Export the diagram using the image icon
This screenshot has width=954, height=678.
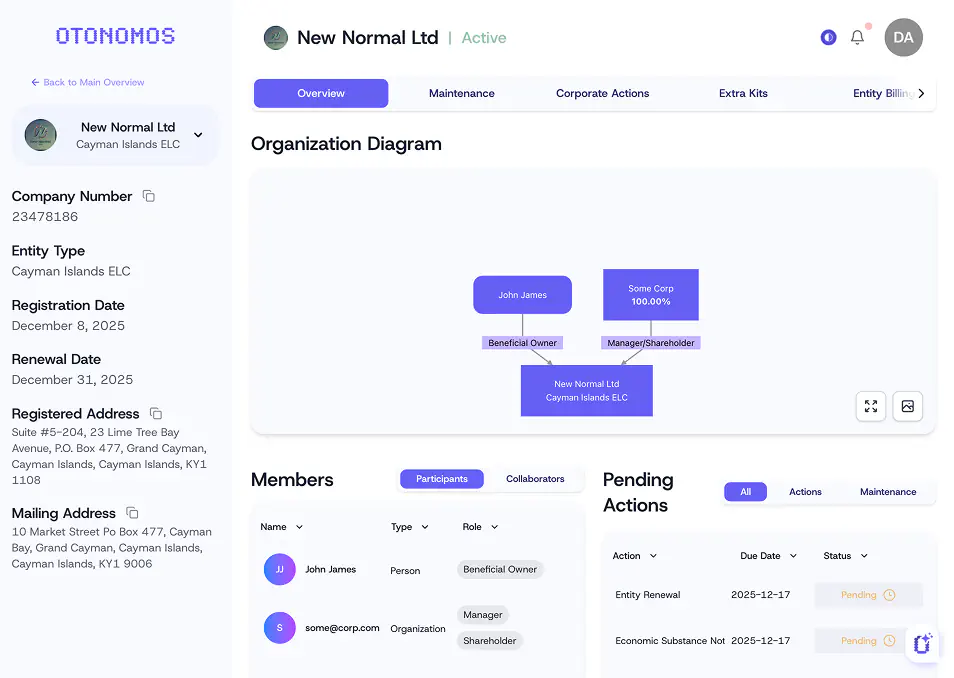[x=907, y=406]
